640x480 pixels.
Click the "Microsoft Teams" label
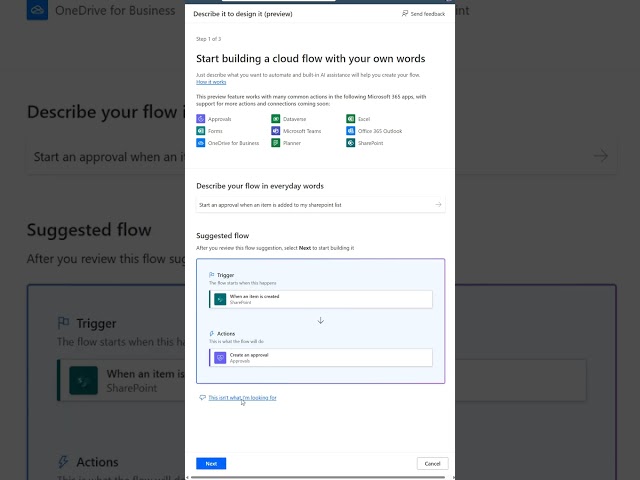(x=302, y=131)
